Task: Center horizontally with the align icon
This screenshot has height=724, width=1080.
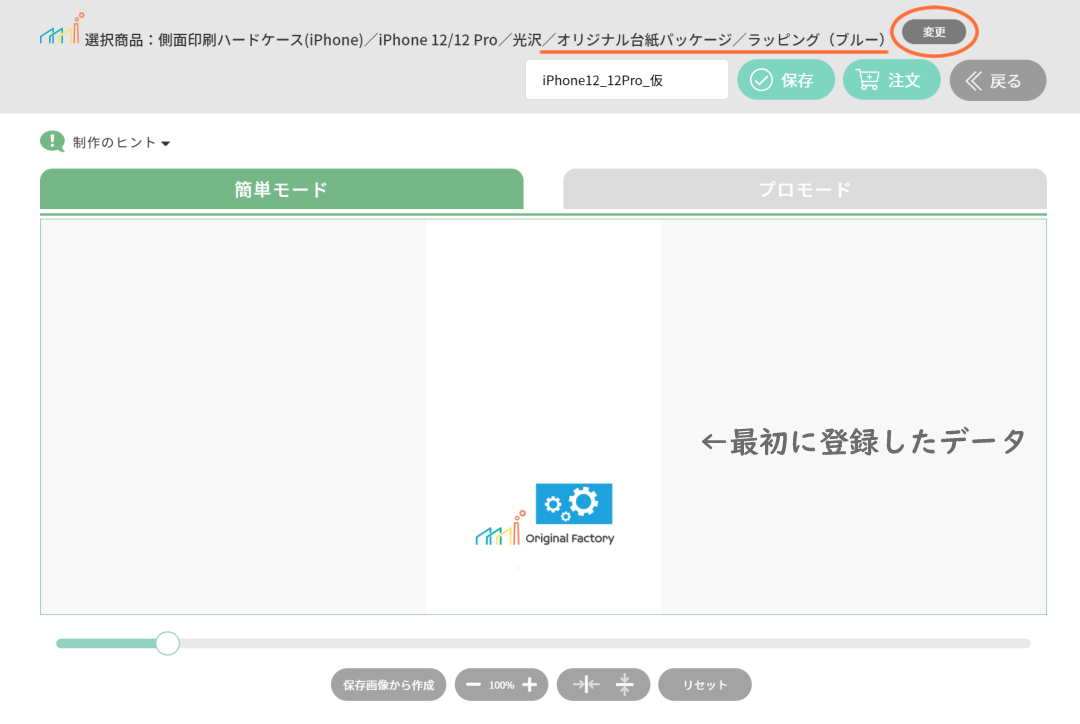Action: pyautogui.click(x=586, y=685)
